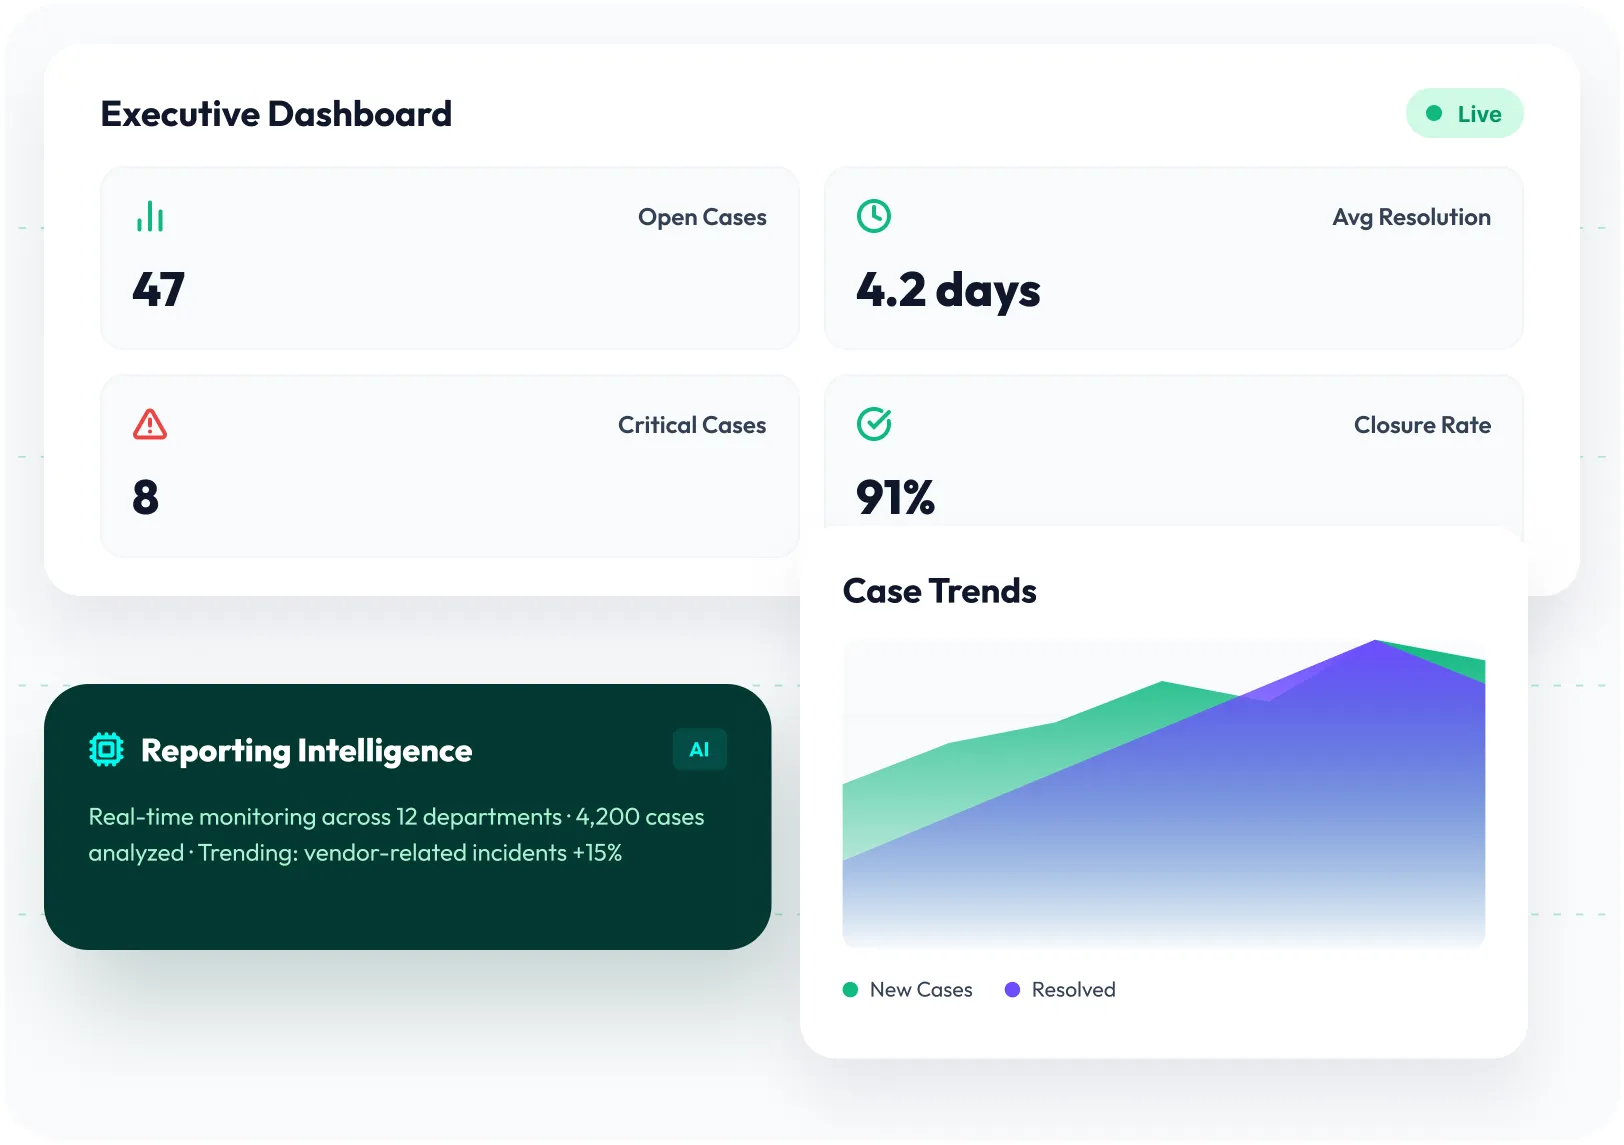The height and width of the screenshot is (1145, 1624).
Task: Click the Live status text
Action: 1479,114
